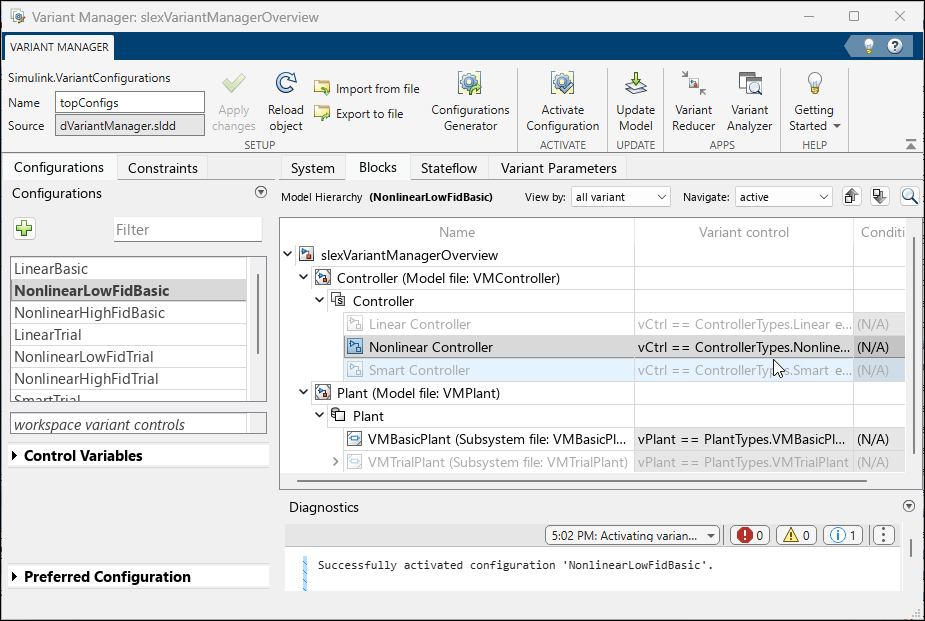Click the configurations list scrollbar

click(258, 314)
